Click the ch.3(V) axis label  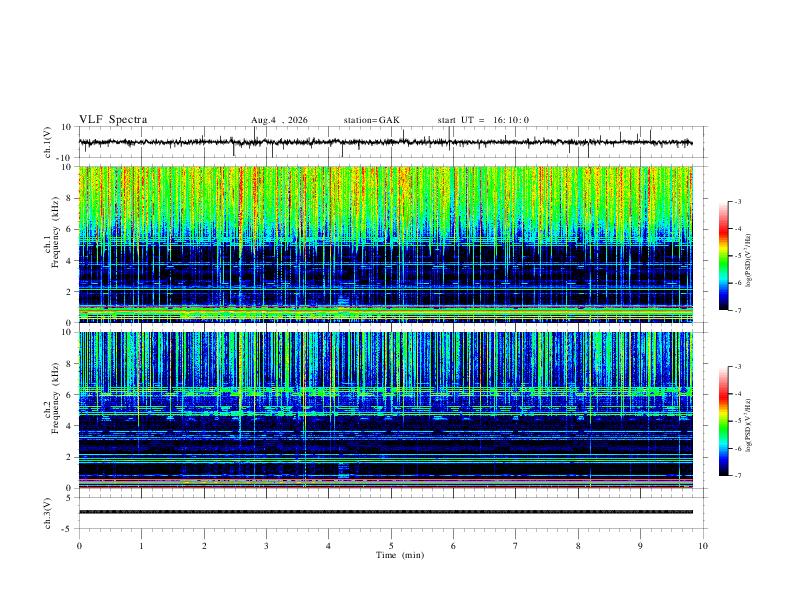pos(48,513)
